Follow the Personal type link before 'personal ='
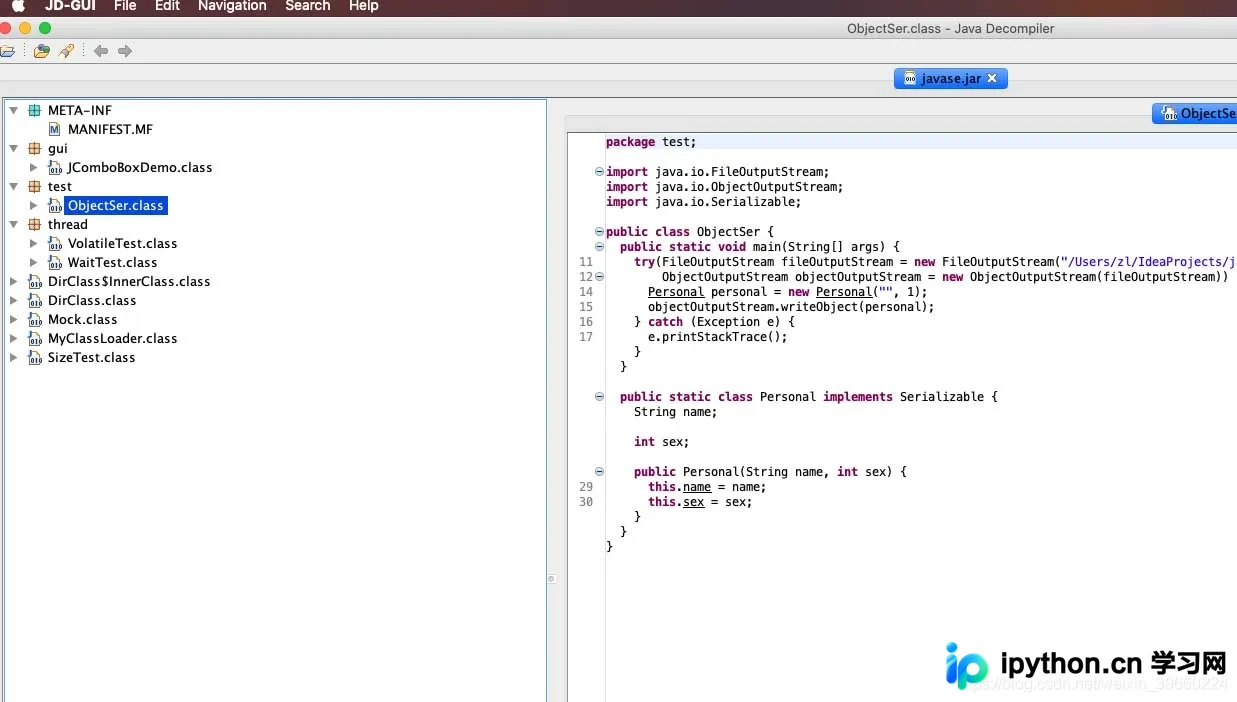Screen dimensions: 1237x702 [x=676, y=292]
